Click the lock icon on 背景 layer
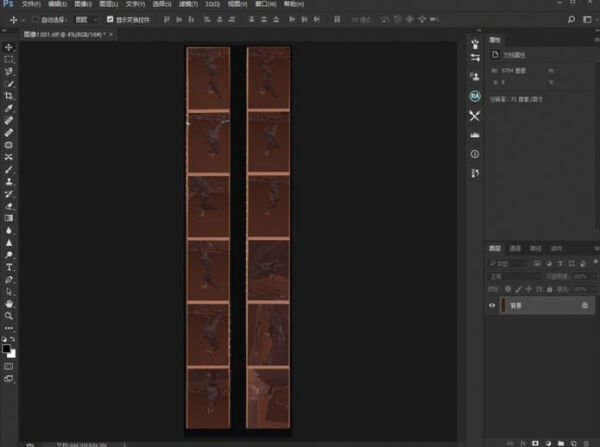The height and width of the screenshot is (447, 600). pos(584,306)
